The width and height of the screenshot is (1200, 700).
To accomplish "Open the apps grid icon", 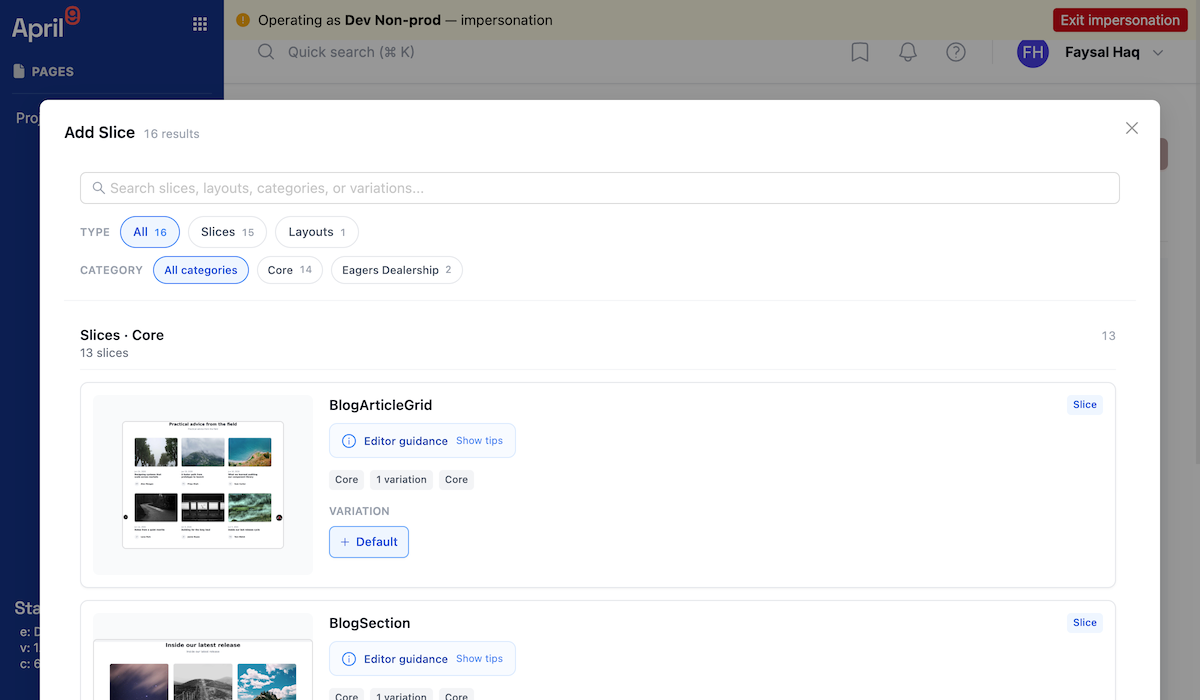I will [200, 24].
